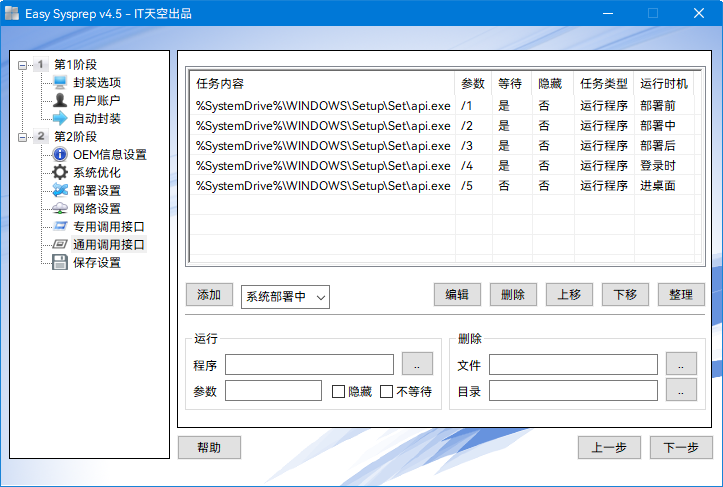Image resolution: width=723 pixels, height=487 pixels.
Task: Toggle the 隐藏 checkbox
Action: pos(338,392)
